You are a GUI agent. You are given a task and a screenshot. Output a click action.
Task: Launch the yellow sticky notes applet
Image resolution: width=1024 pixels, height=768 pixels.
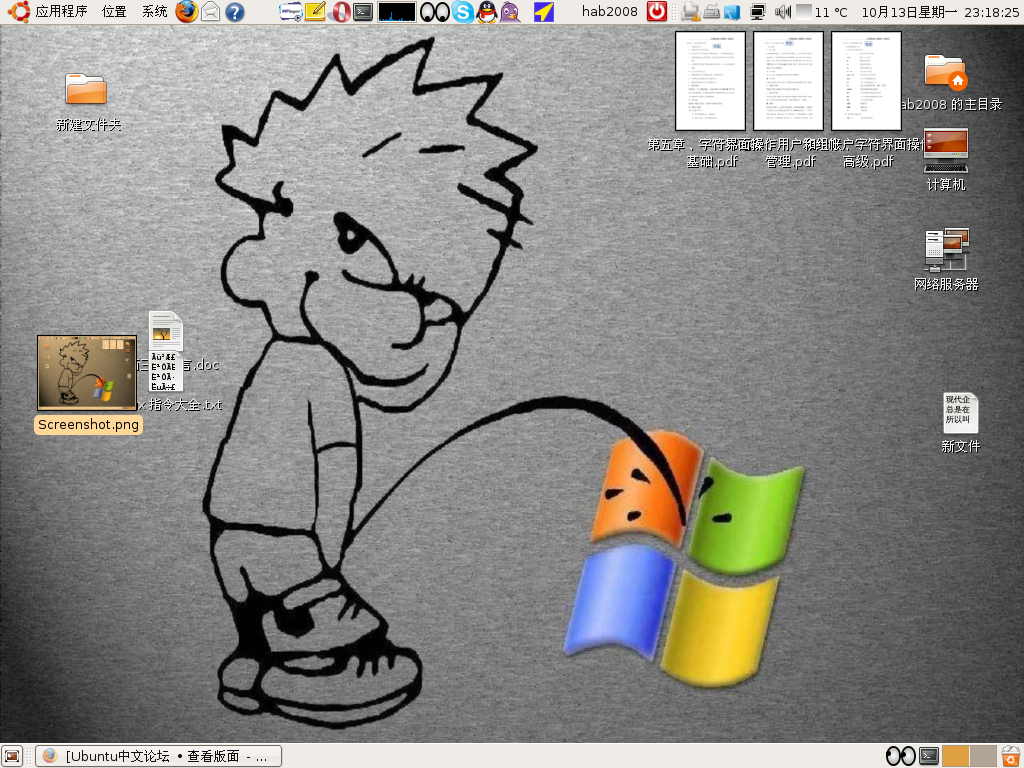coord(315,11)
